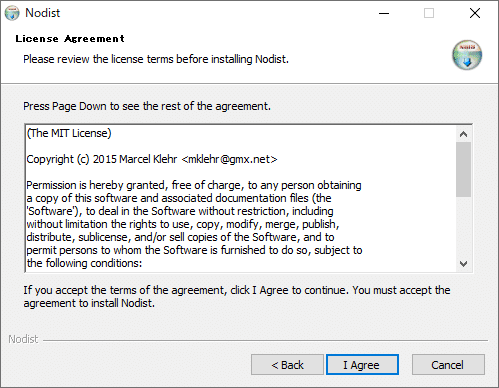This screenshot has height=388, width=499.
Task: Click the 'Press Page Down' instruction text
Action: [147, 106]
